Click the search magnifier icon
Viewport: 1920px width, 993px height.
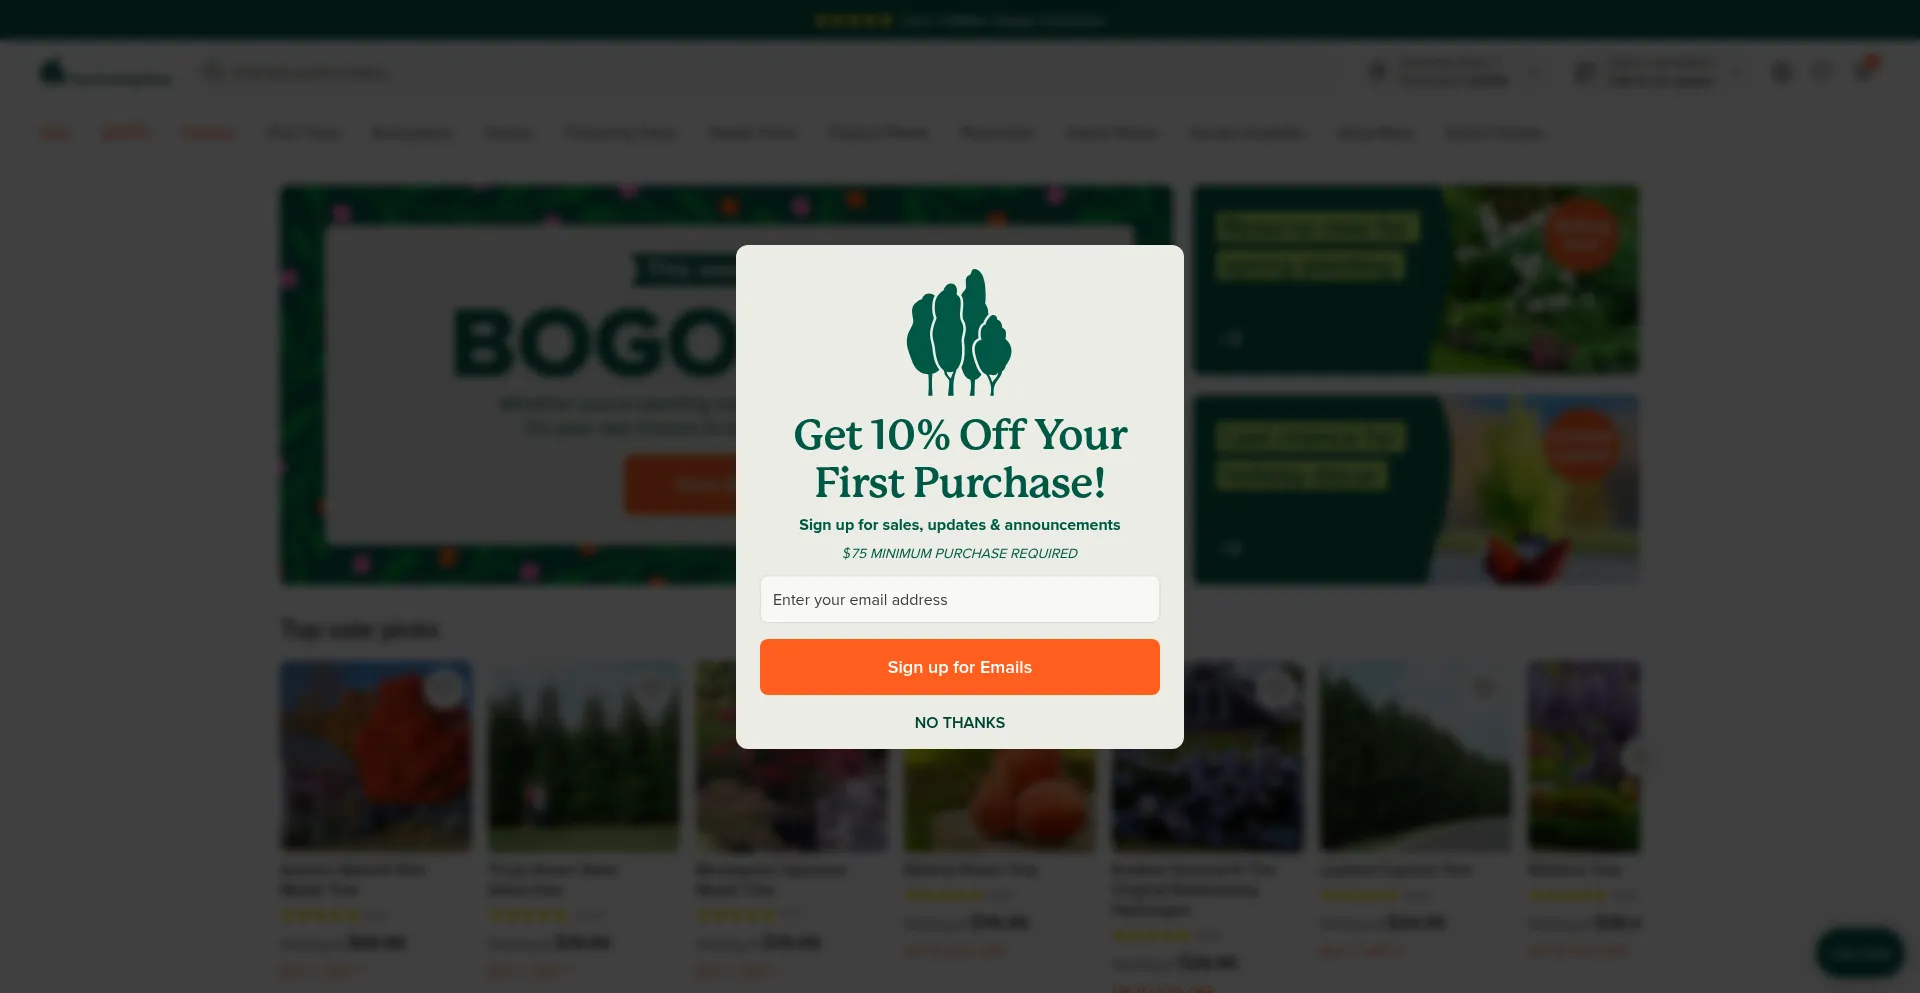click(213, 72)
